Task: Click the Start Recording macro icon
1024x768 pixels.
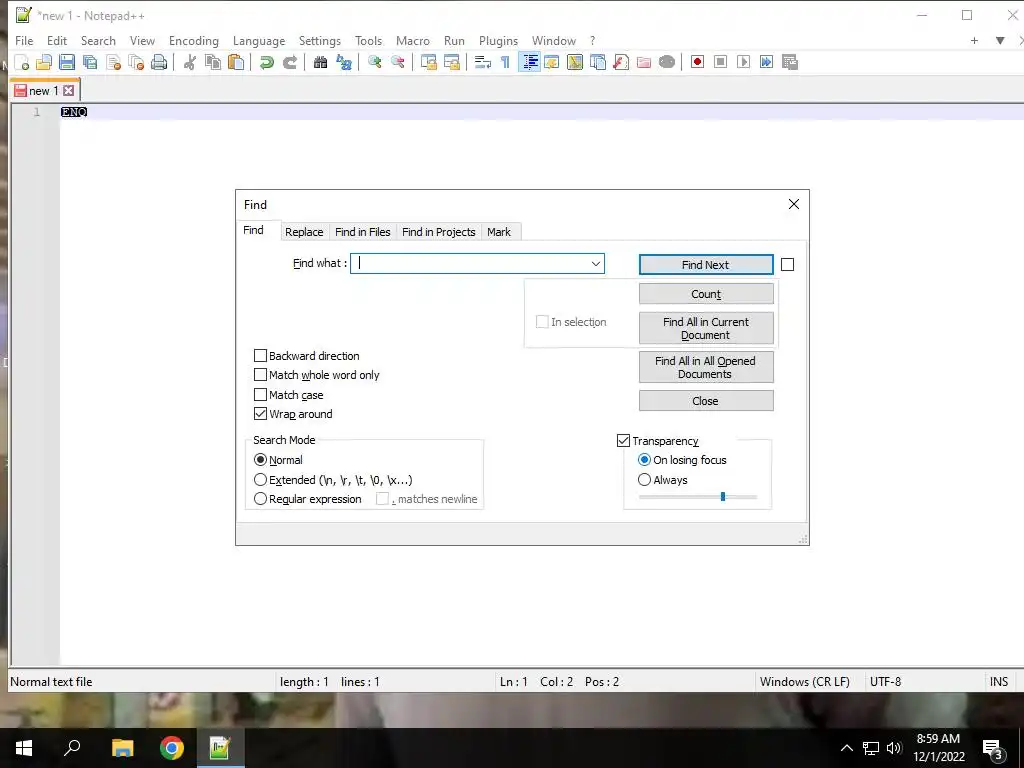Action: pos(697,62)
